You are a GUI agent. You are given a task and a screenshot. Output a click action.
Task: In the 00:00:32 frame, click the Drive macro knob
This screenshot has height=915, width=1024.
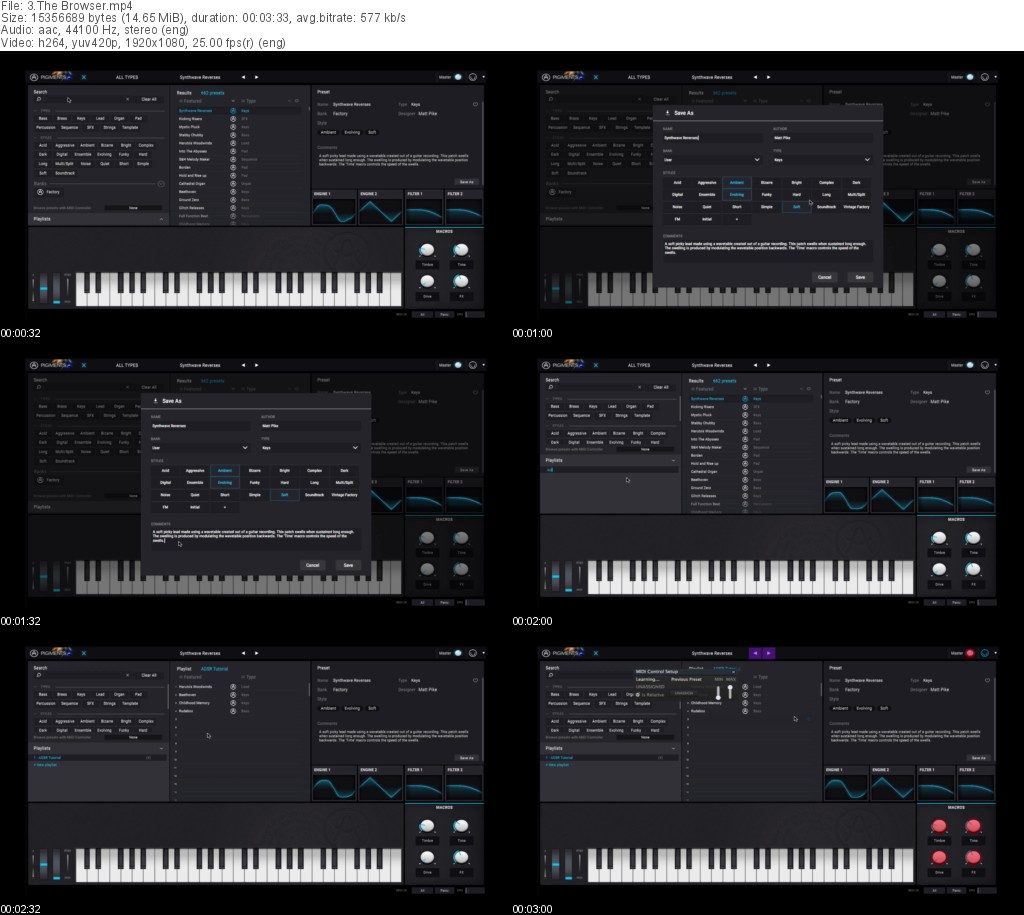[x=427, y=281]
